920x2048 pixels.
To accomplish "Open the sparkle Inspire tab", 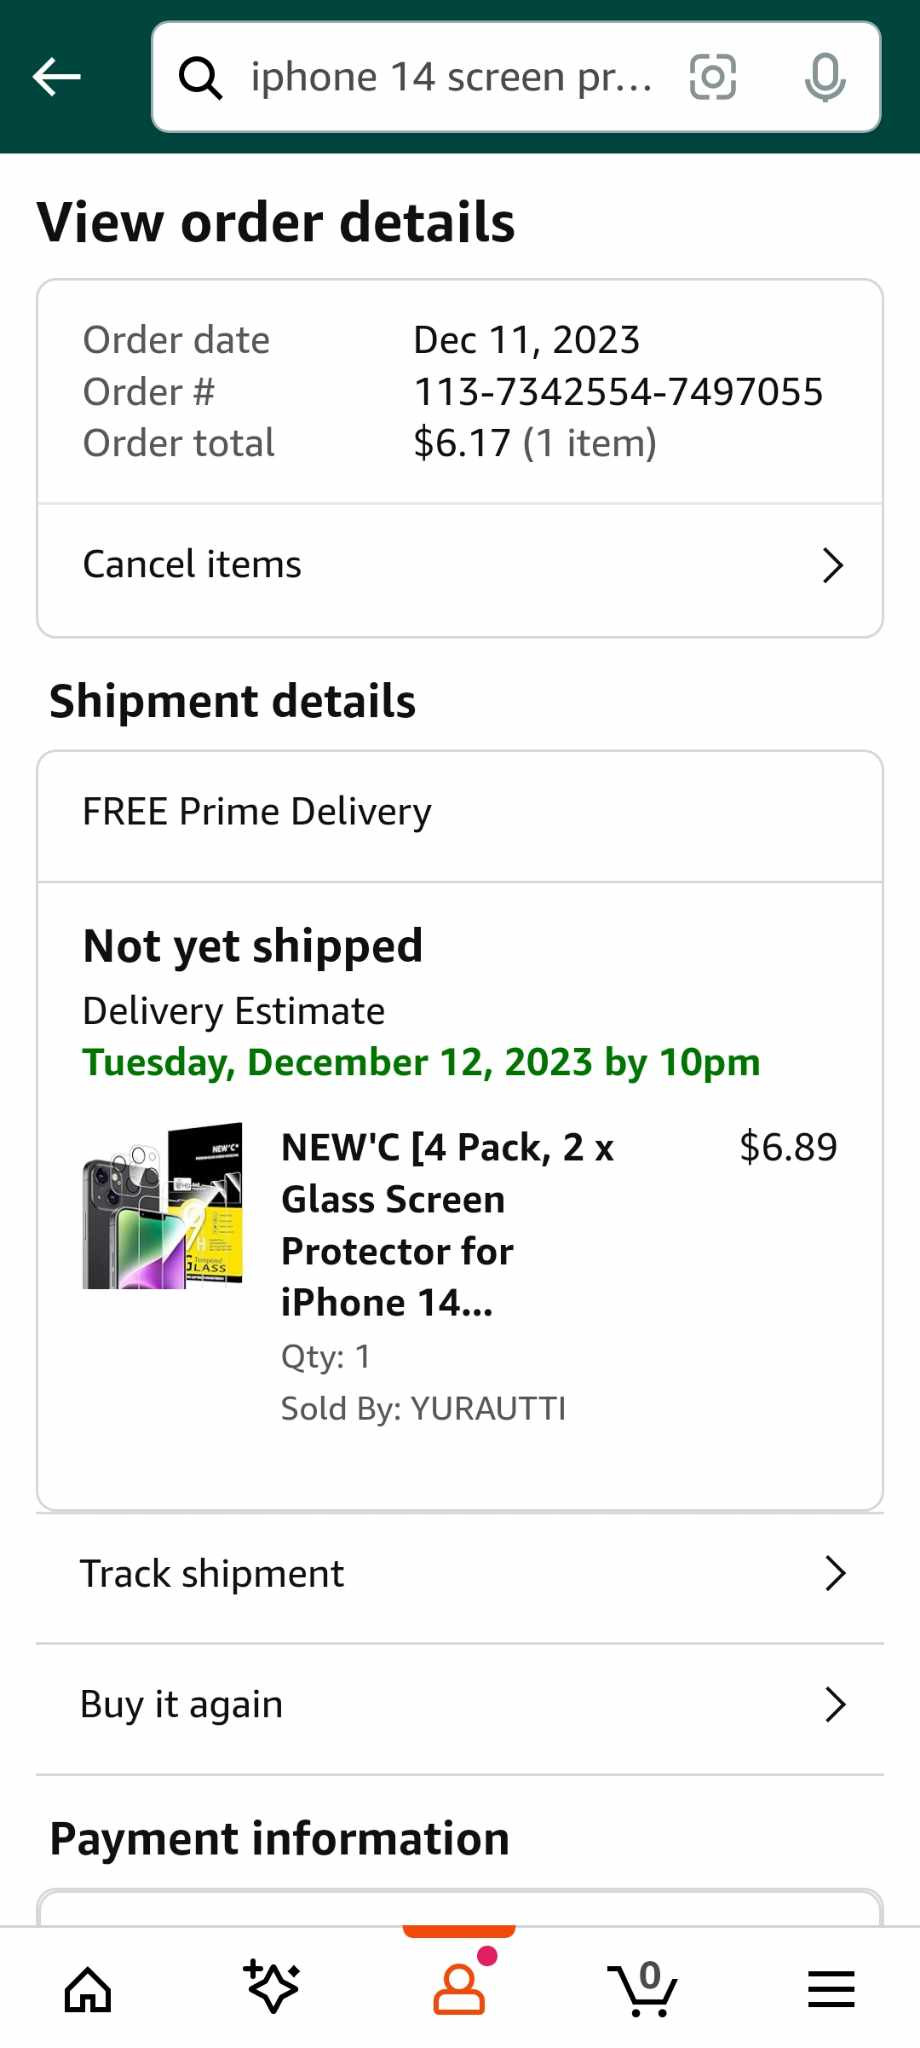I will (x=272, y=1988).
